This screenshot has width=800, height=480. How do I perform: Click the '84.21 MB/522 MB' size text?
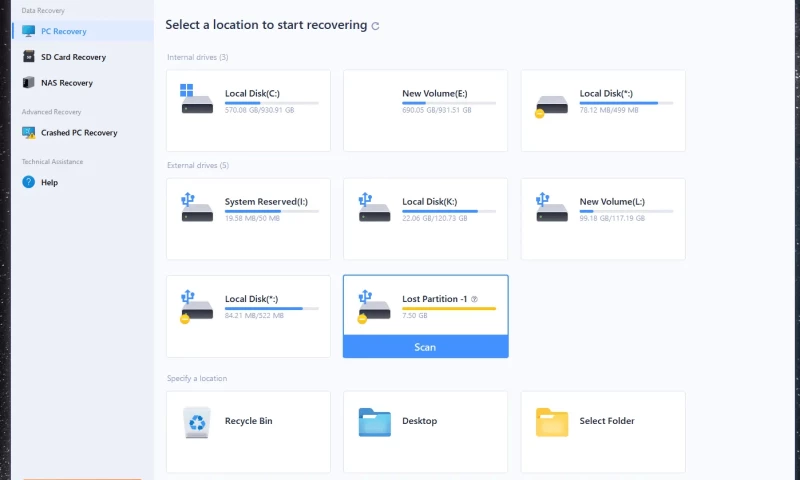pyautogui.click(x=255, y=316)
